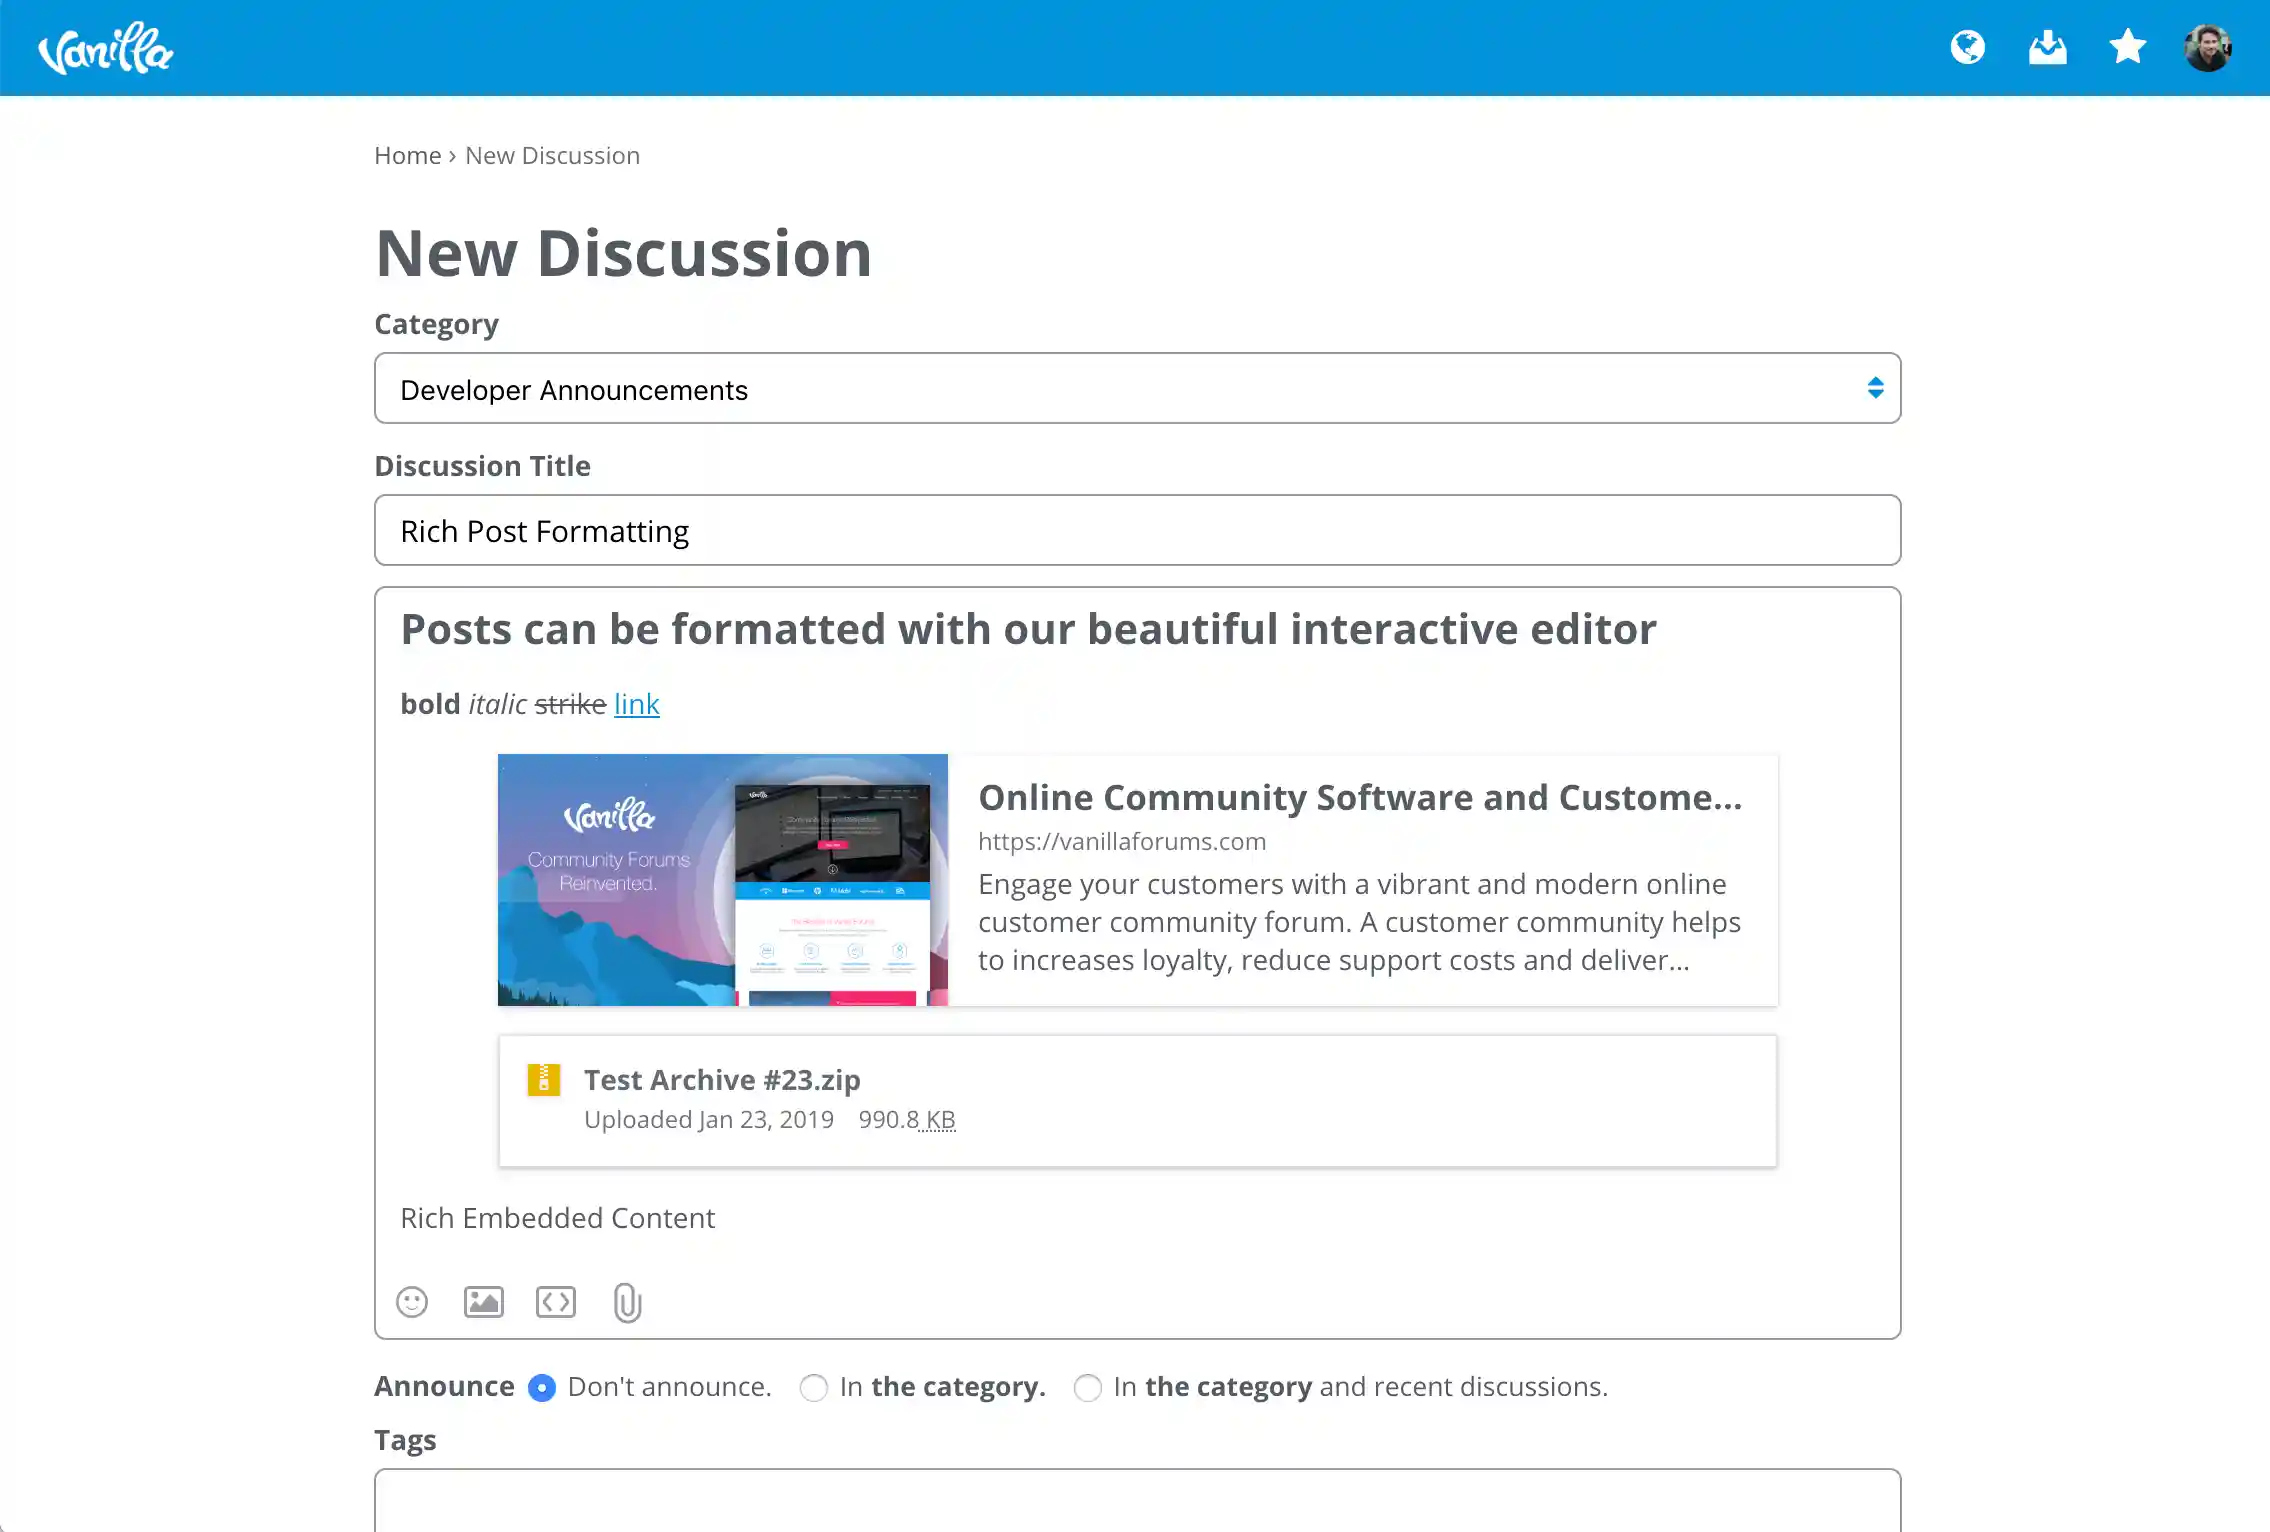Click the Vanilla logo in header

point(105,48)
